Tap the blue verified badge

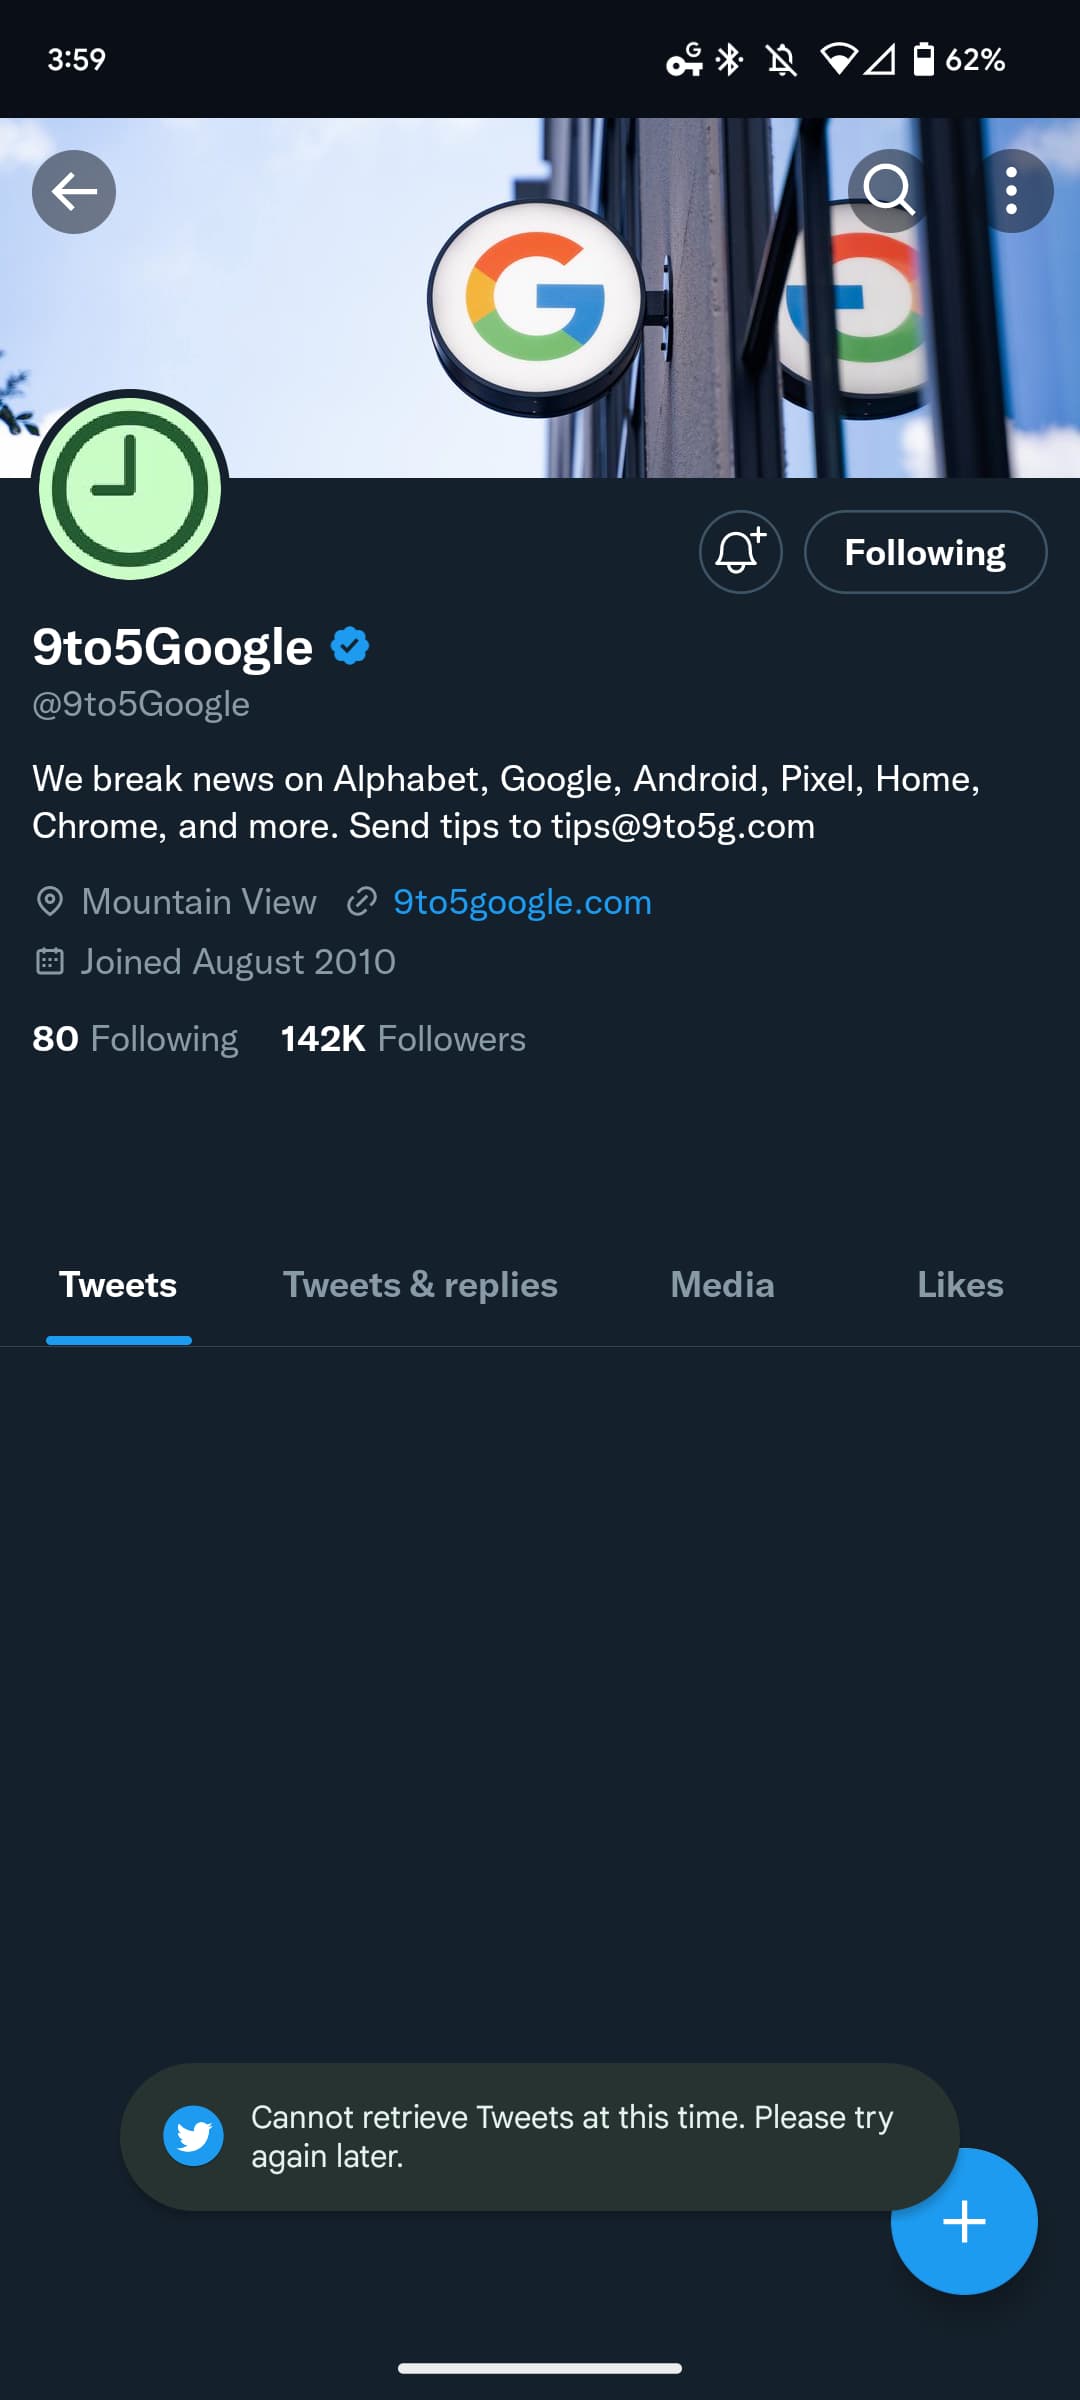pos(350,646)
